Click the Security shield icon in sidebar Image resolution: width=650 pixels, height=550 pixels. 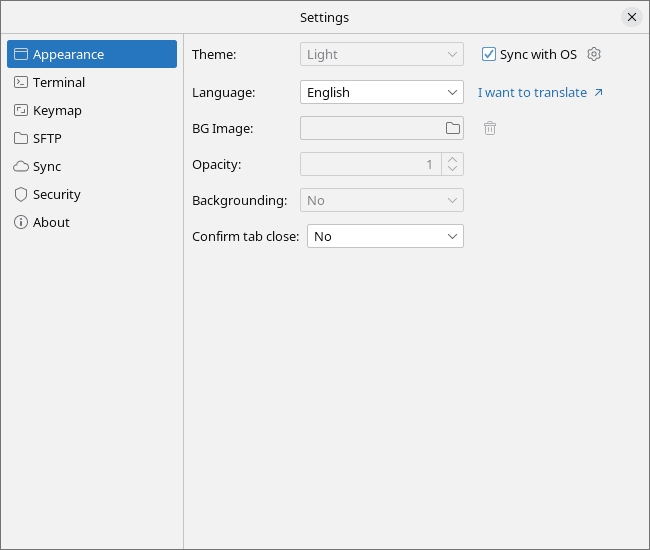coord(21,194)
